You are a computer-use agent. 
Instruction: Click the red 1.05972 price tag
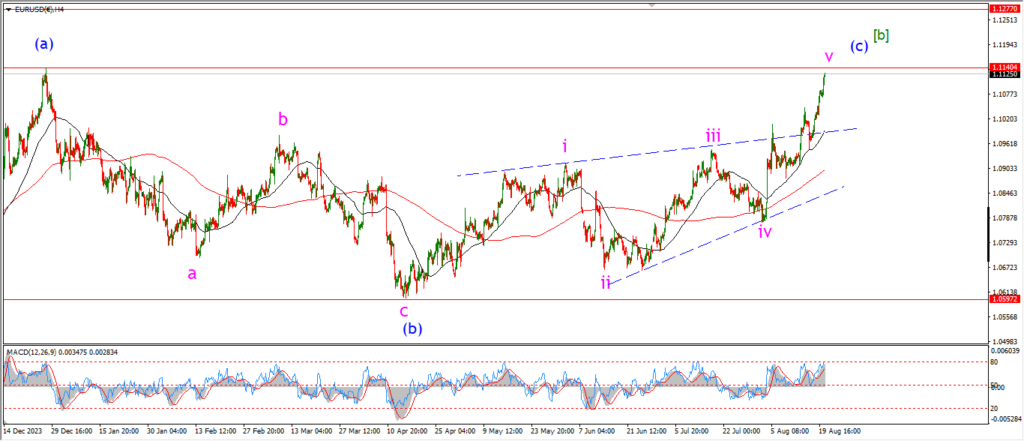click(x=1002, y=299)
